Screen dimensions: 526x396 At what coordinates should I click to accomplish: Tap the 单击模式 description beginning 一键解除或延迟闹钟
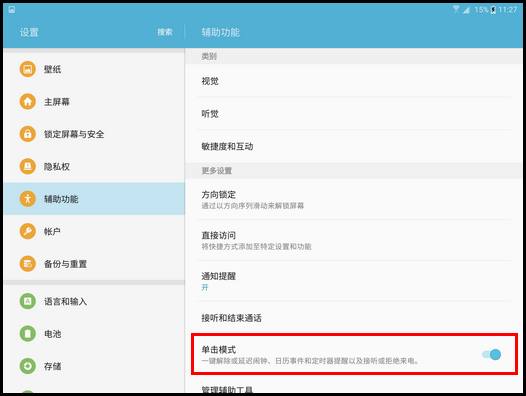point(310,361)
